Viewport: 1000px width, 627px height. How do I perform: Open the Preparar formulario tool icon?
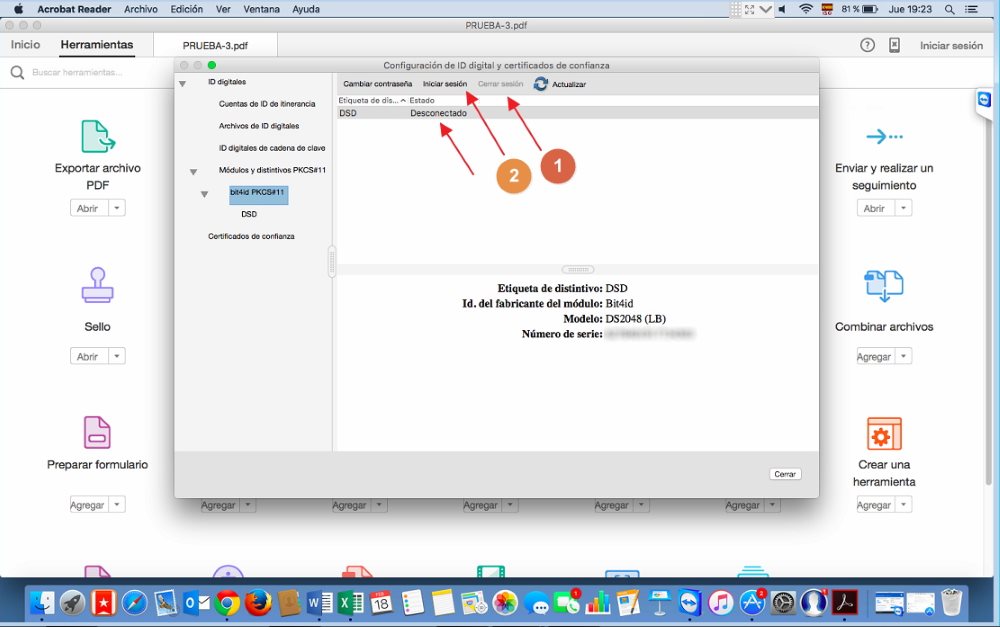pos(98,432)
